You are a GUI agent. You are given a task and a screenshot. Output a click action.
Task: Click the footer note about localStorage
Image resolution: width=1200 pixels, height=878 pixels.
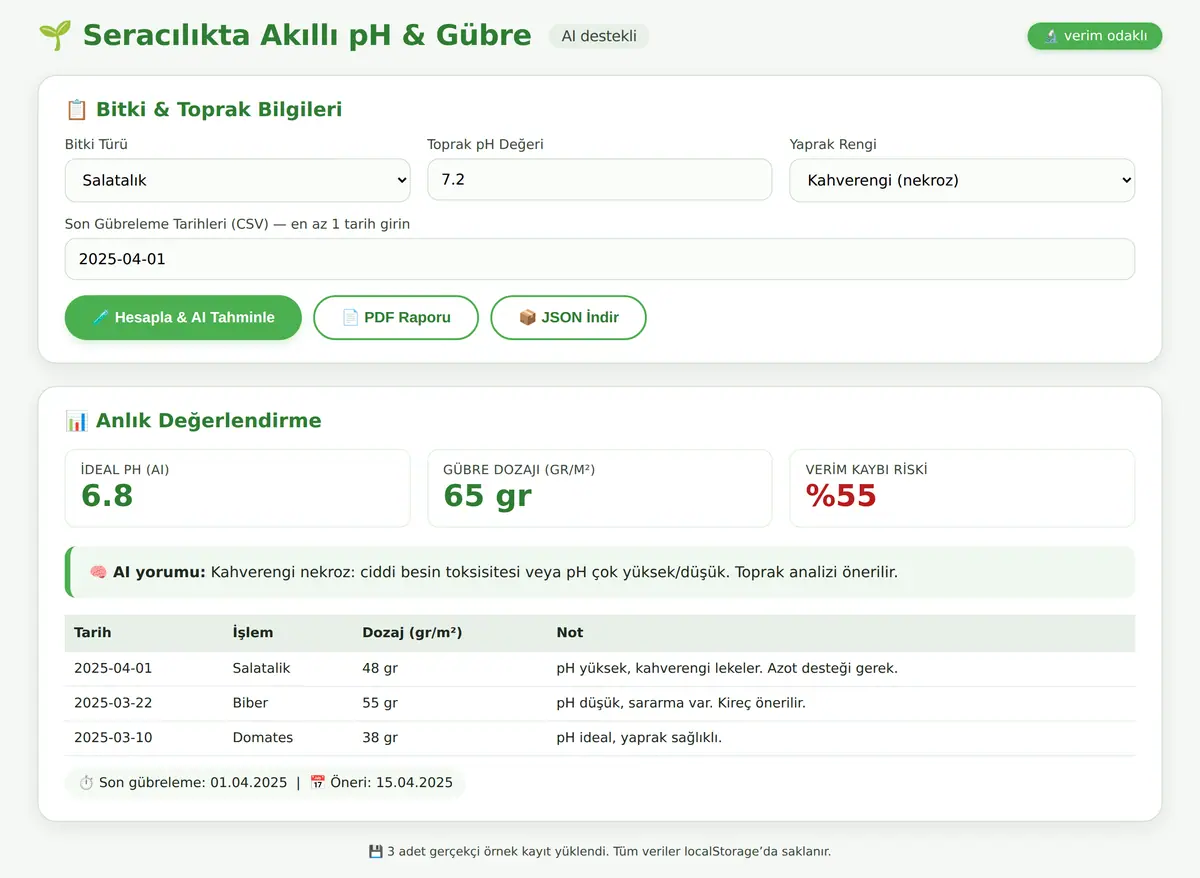[600, 852]
